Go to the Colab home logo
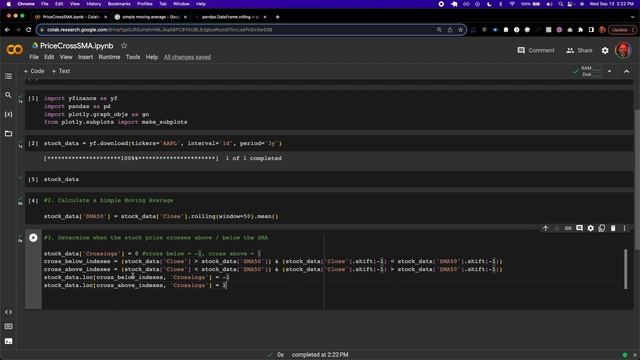 coord(15,50)
